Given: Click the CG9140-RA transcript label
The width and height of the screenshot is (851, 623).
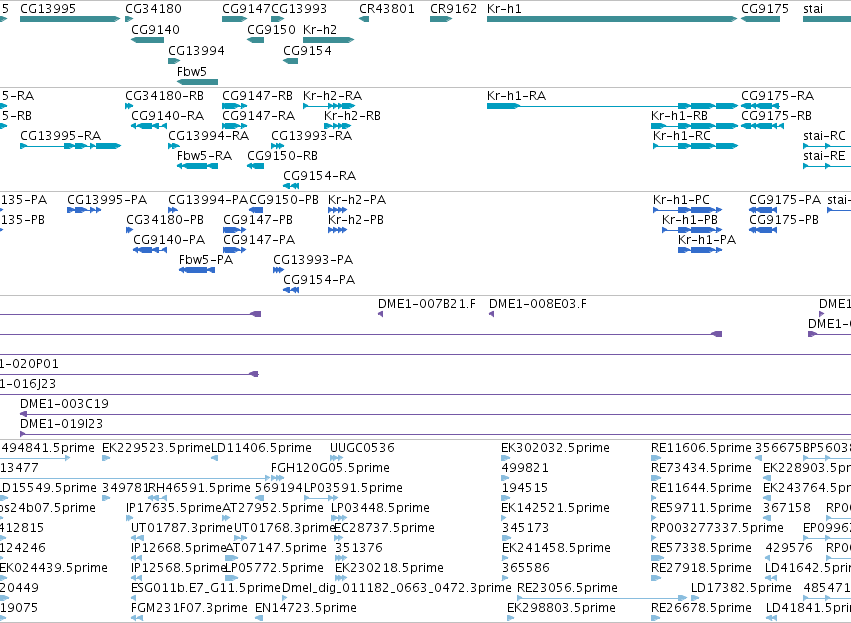Looking at the screenshot, I should click(168, 116).
